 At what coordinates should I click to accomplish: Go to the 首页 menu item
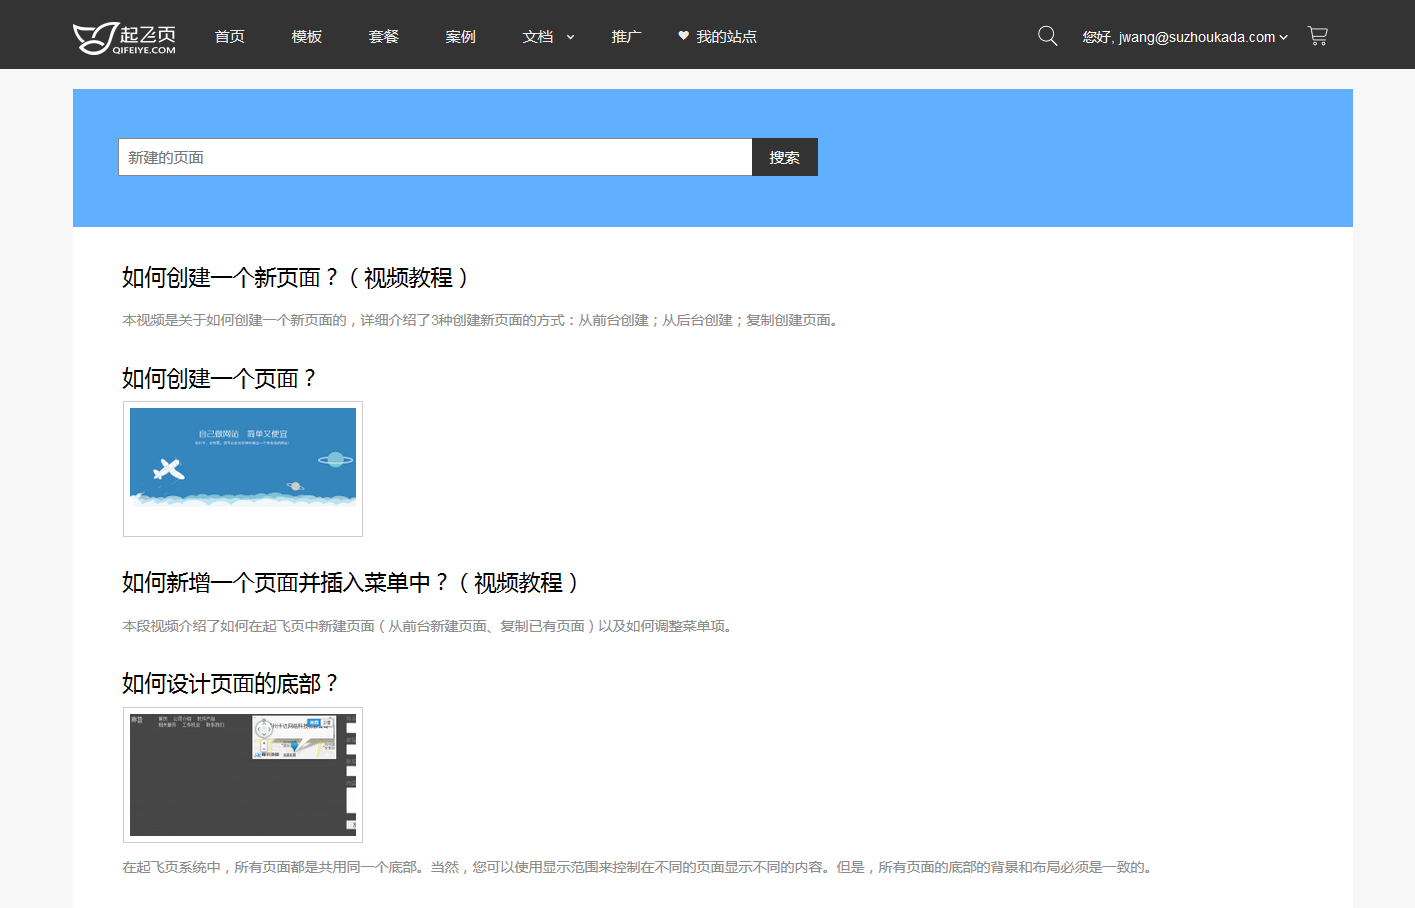230,37
